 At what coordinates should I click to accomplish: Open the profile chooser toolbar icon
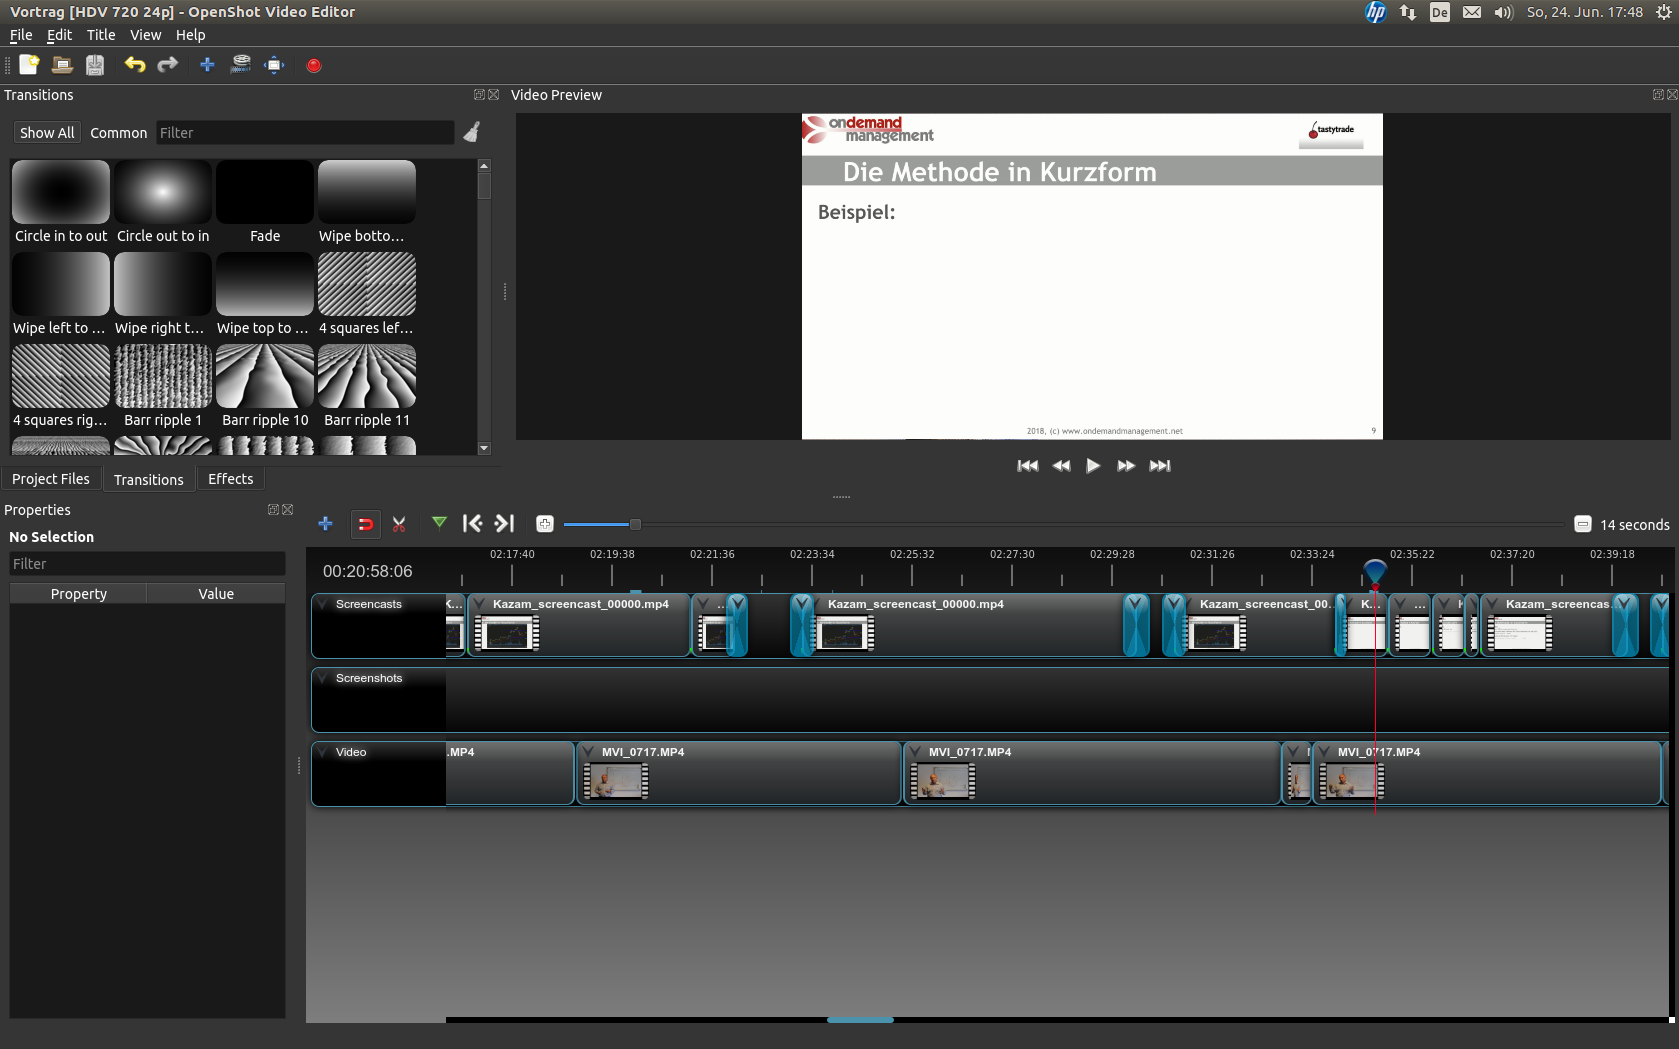click(x=241, y=65)
